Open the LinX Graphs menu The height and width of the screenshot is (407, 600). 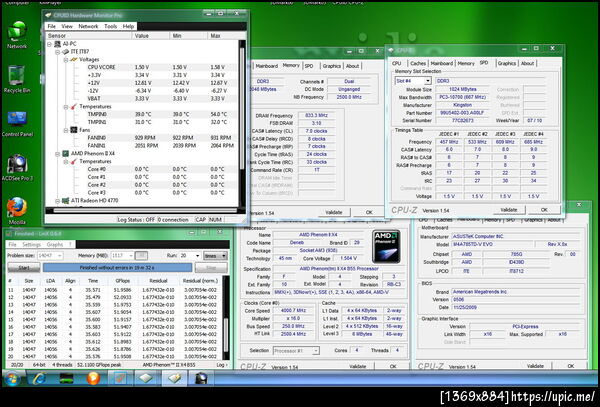(x=55, y=244)
